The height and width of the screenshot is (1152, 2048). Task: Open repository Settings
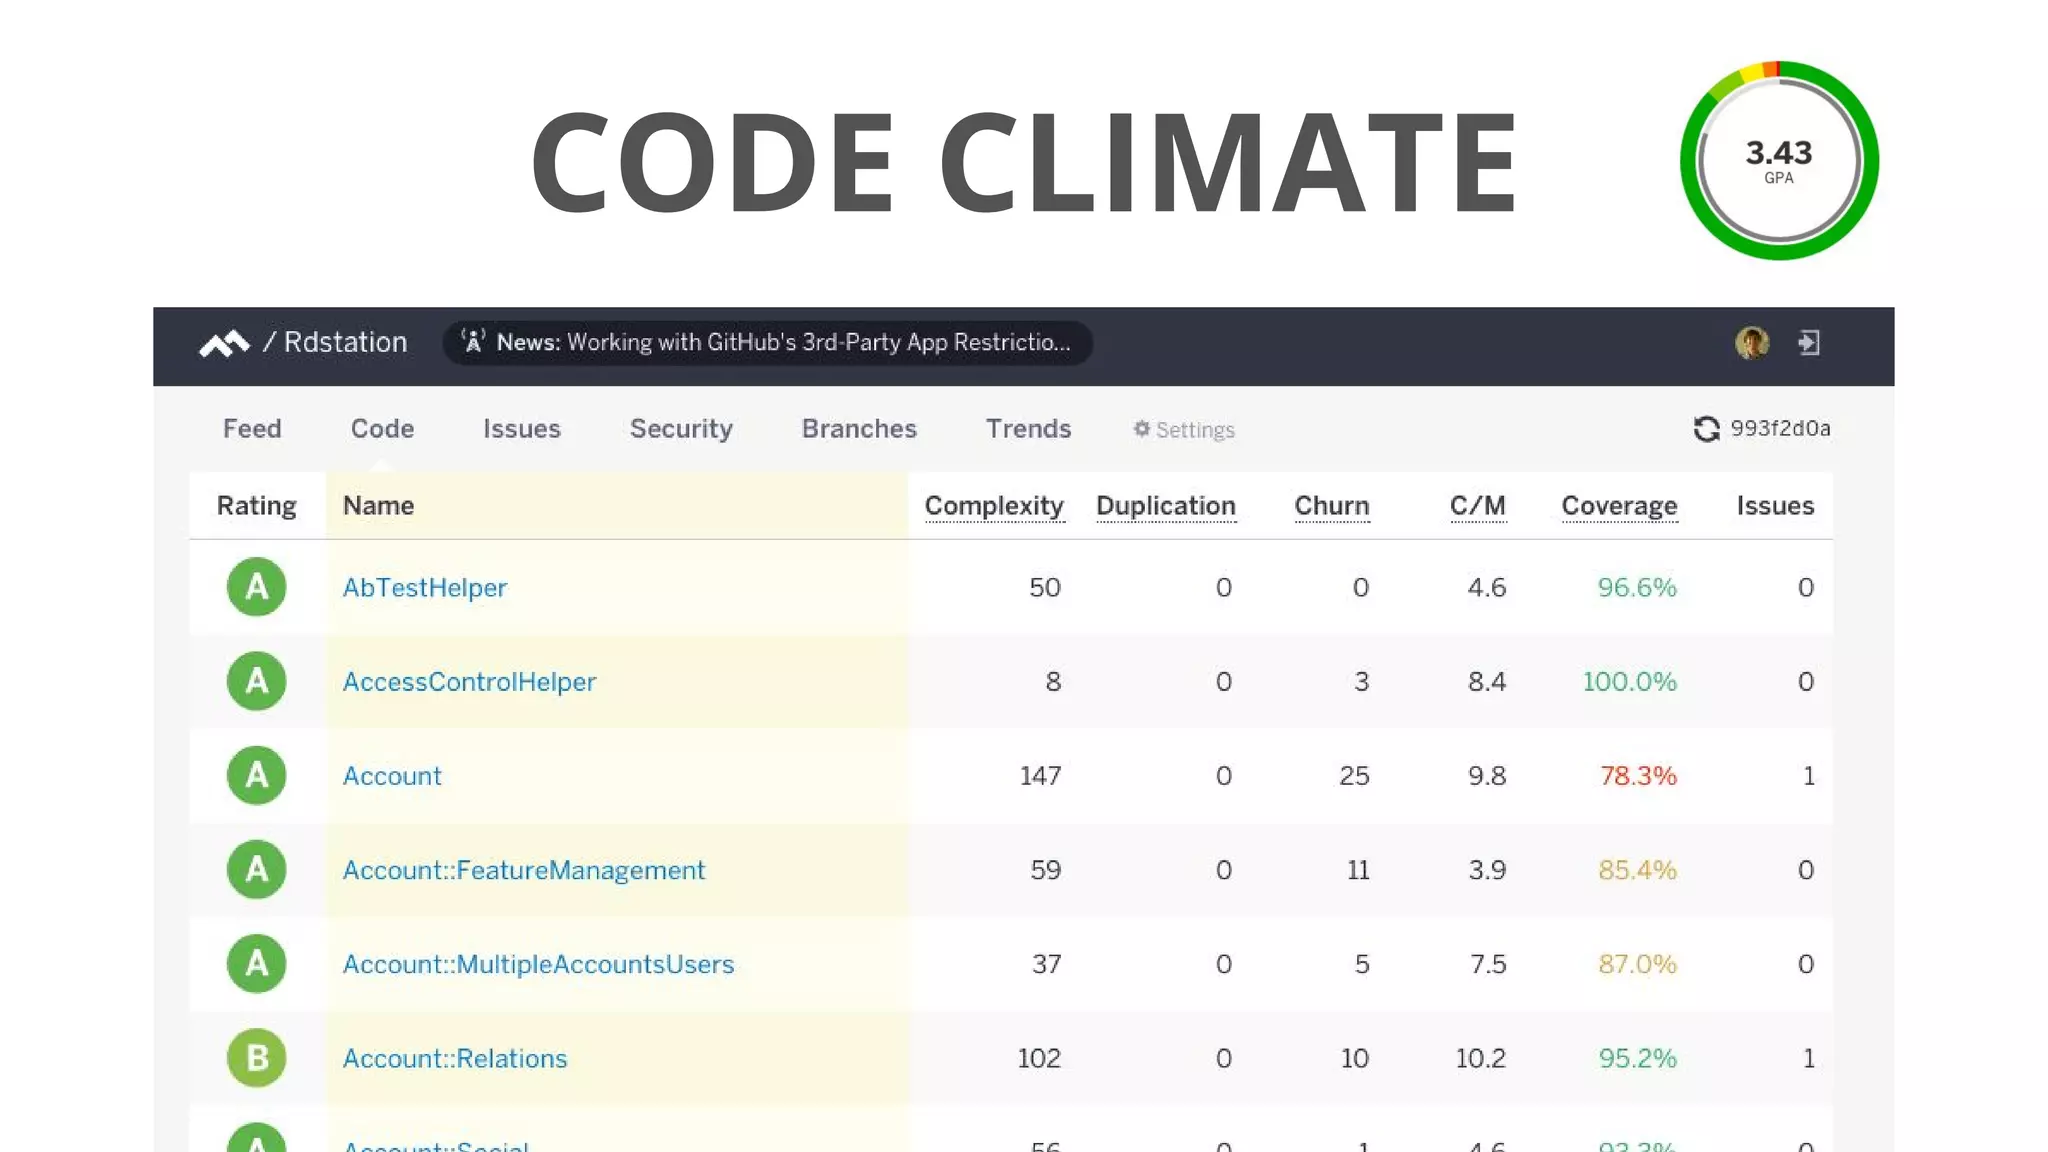[1184, 430]
